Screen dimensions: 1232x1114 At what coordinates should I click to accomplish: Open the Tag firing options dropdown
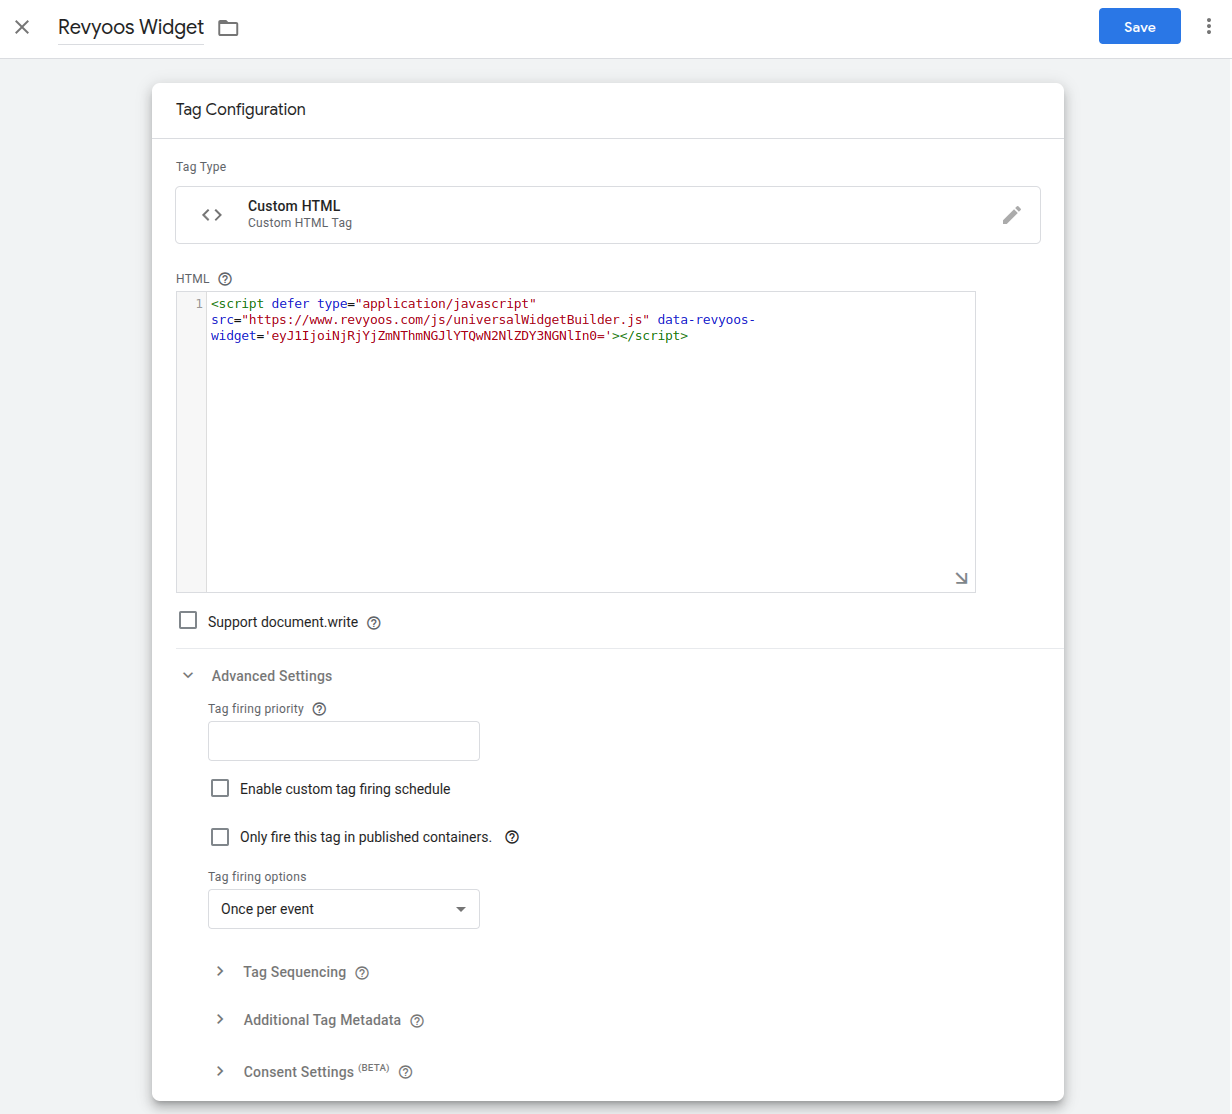[x=343, y=909]
